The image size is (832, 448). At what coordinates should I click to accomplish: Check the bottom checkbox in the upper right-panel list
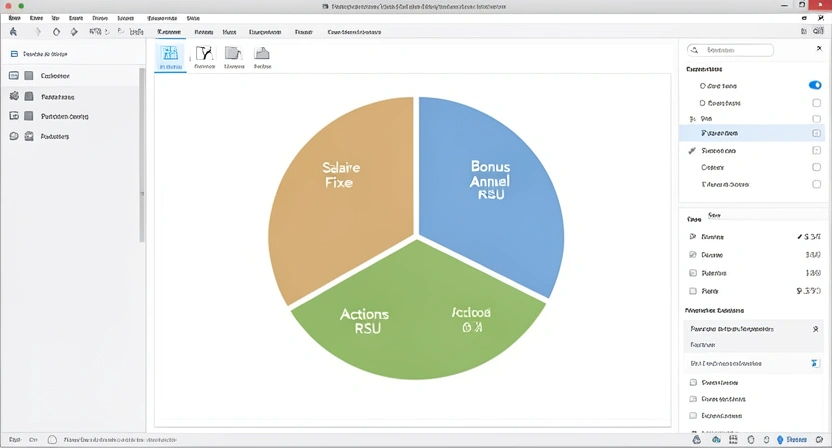(817, 184)
